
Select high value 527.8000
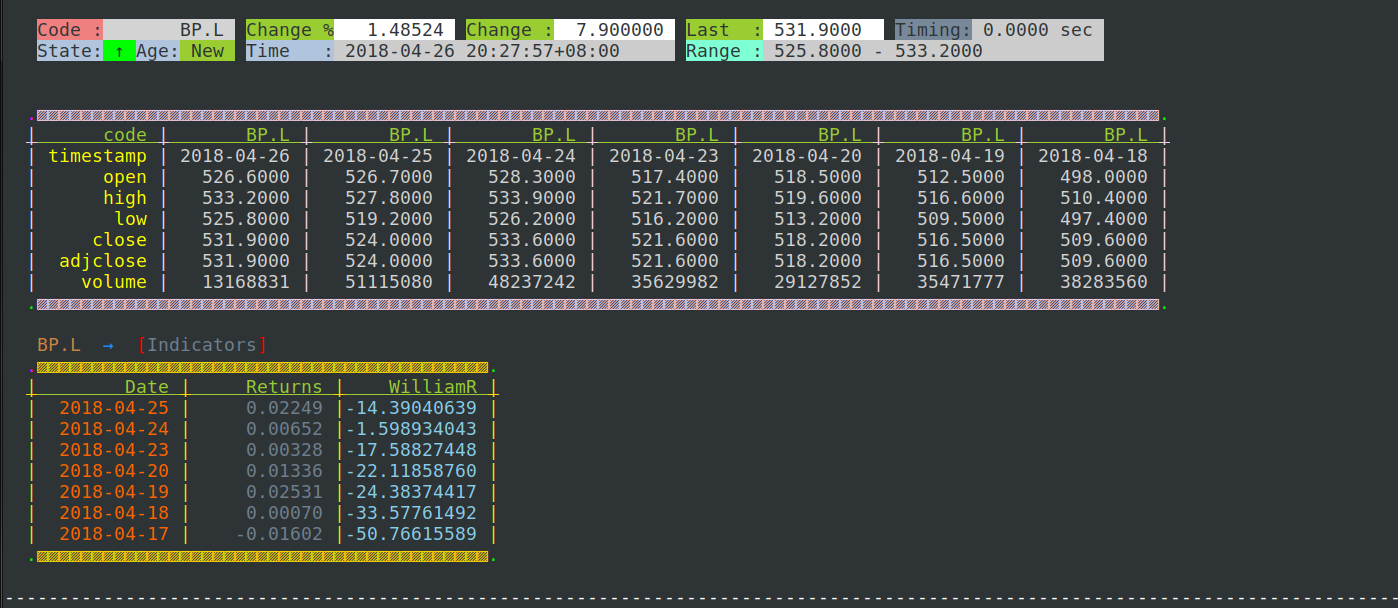[x=389, y=198]
